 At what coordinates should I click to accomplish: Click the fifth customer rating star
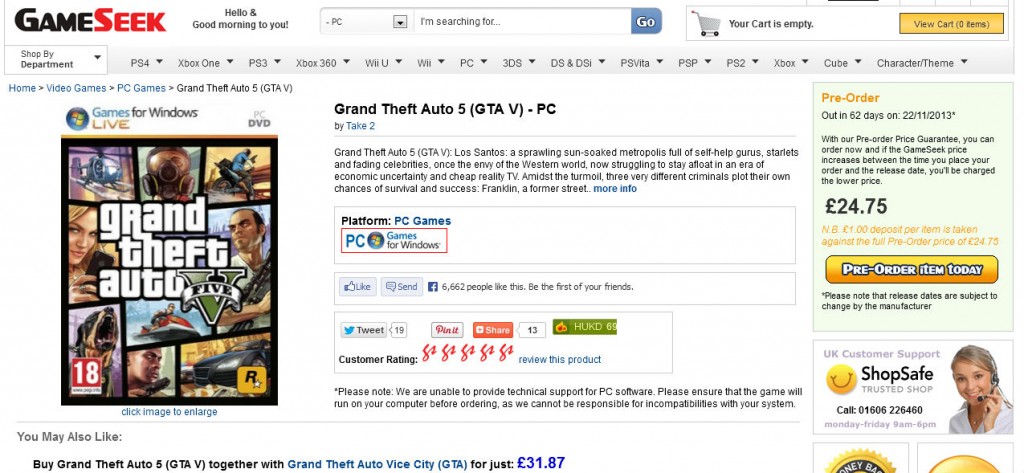click(x=506, y=353)
